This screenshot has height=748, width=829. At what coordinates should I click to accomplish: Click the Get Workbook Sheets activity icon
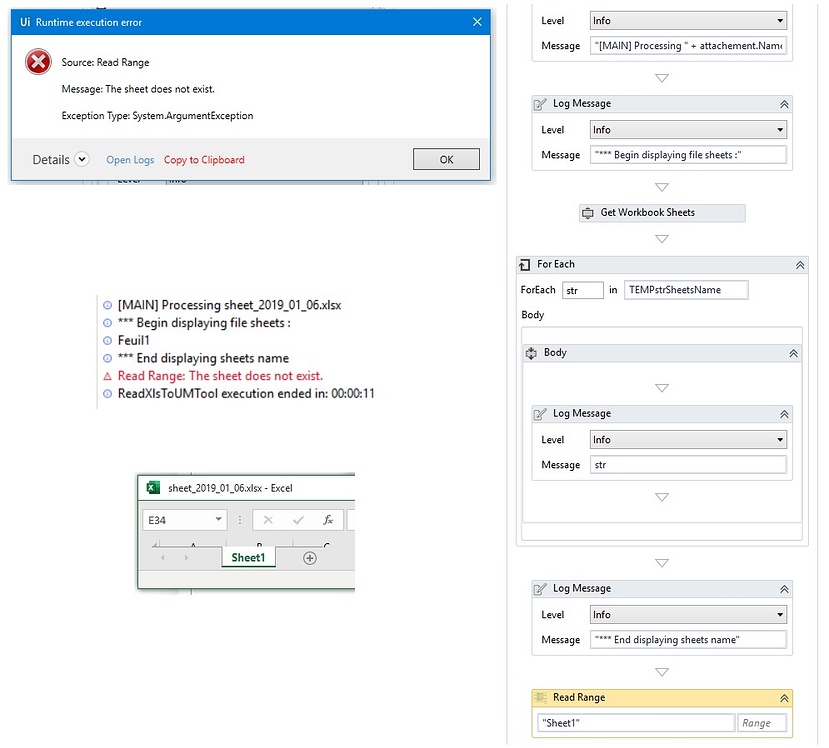point(589,213)
